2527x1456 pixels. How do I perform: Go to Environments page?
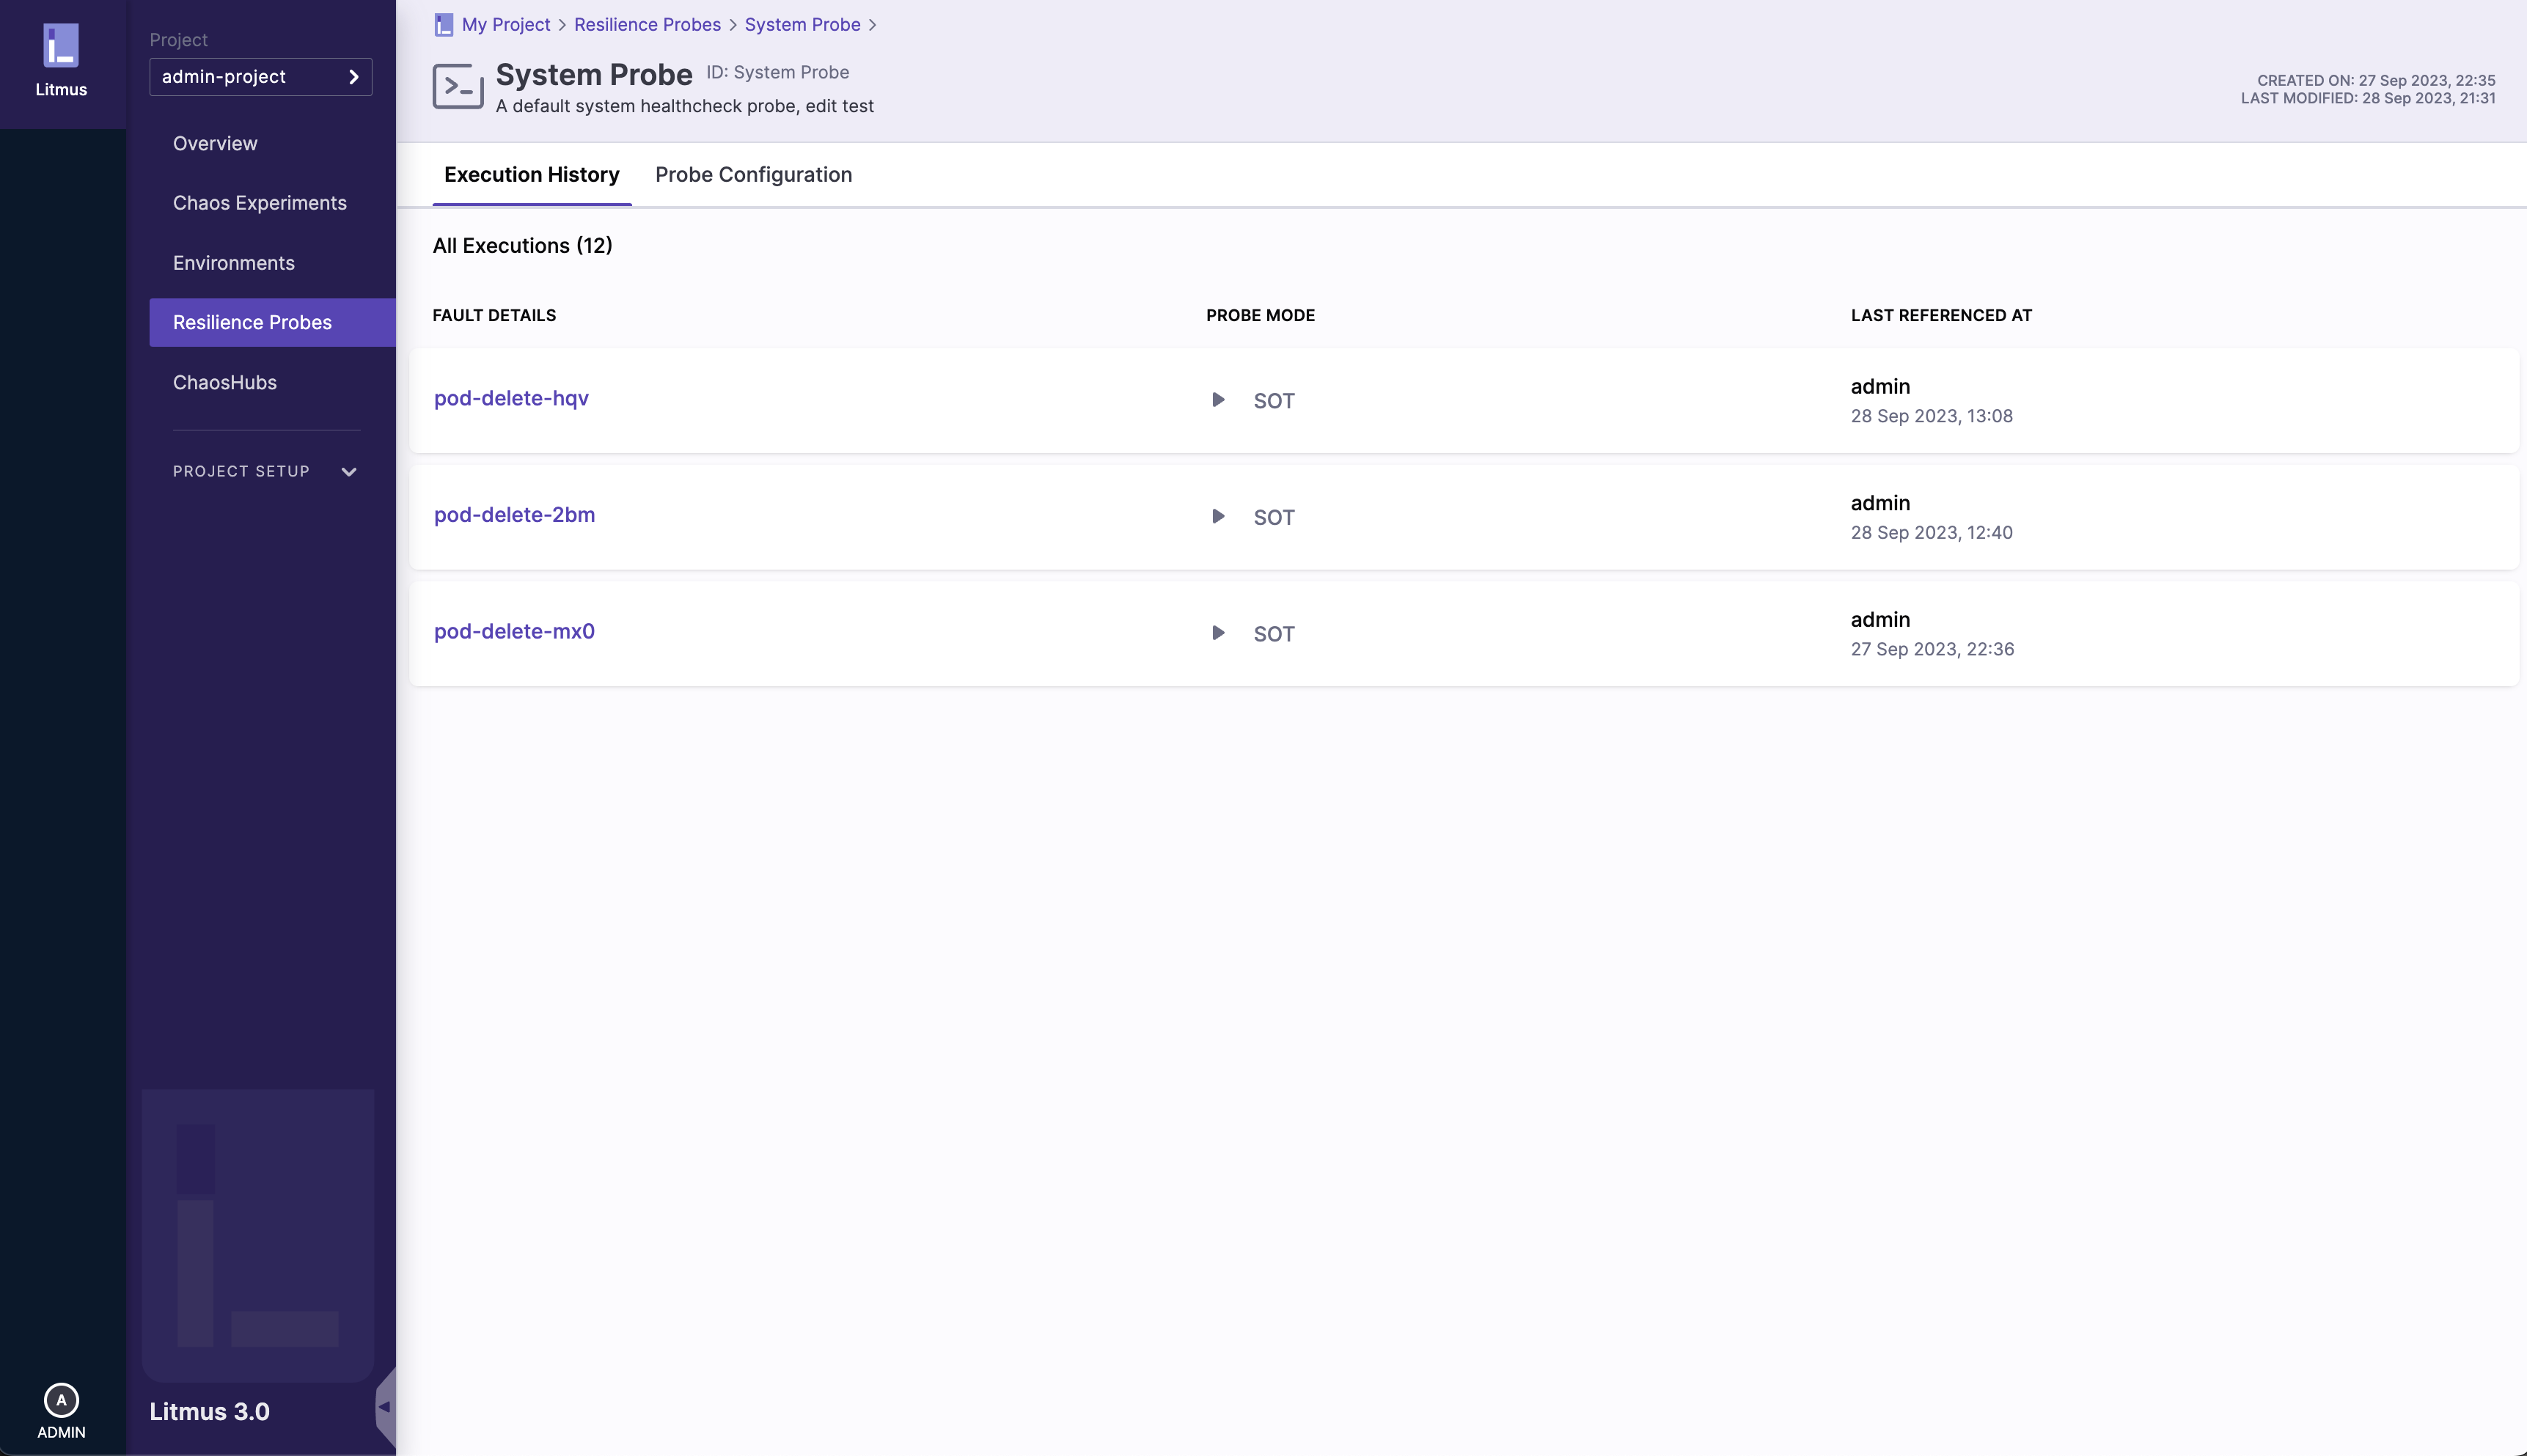(233, 263)
